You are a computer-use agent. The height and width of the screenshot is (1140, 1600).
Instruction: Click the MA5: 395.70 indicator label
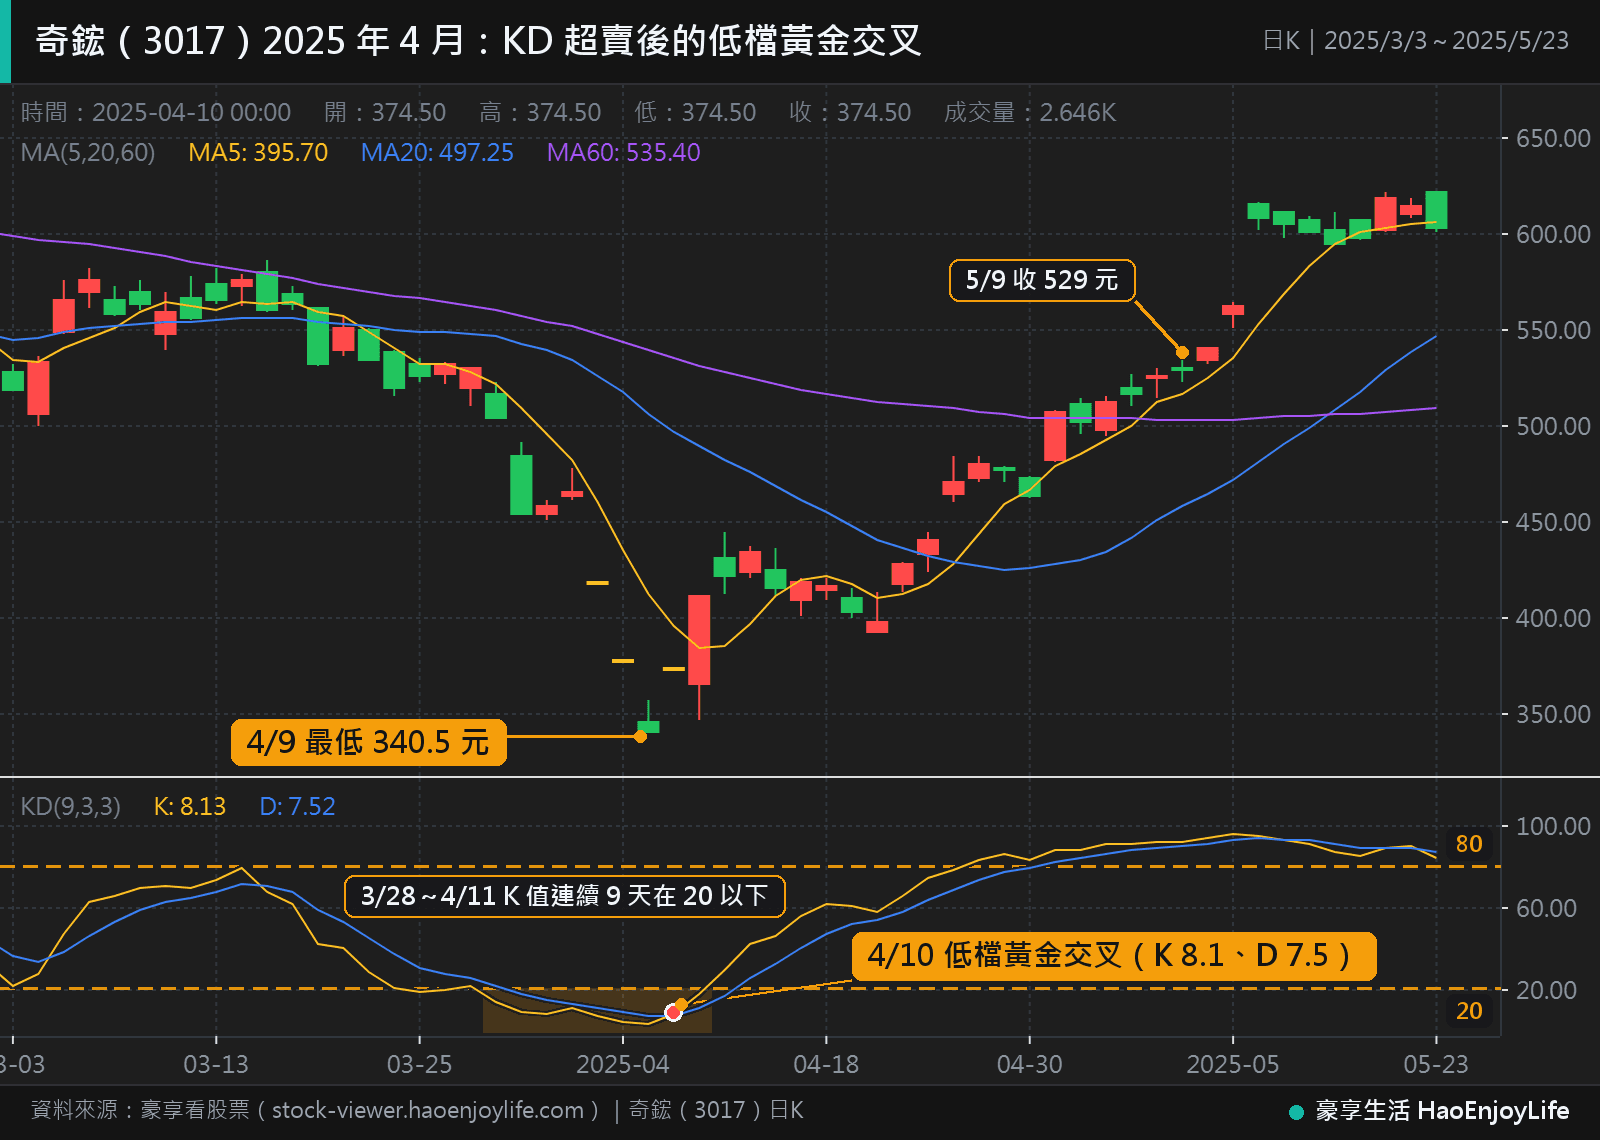[258, 153]
